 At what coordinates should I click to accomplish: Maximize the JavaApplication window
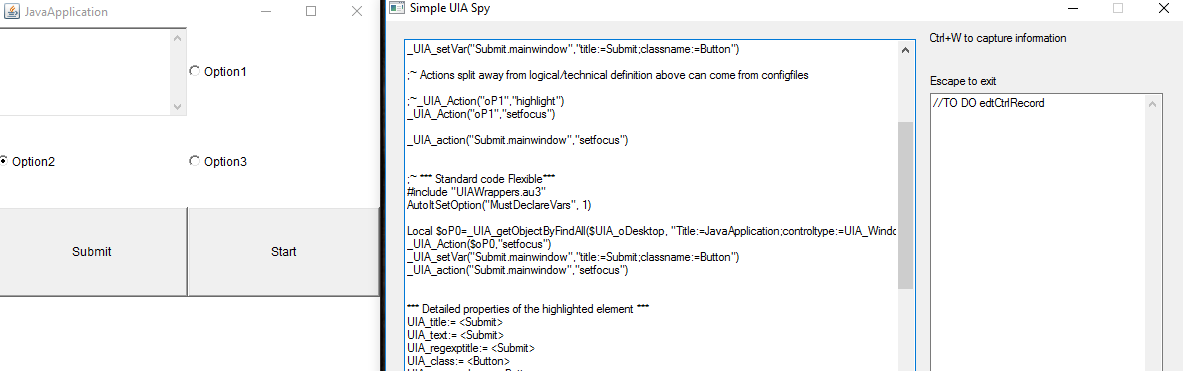pyautogui.click(x=311, y=11)
